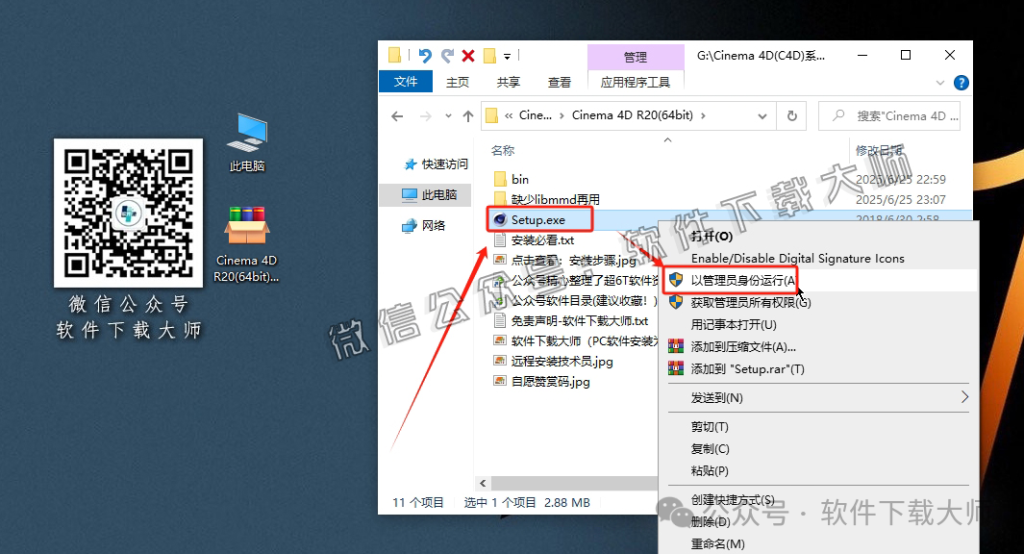The height and width of the screenshot is (554, 1024).
Task: Choose 以管理员身份运行 in context menu
Action: (x=818, y=280)
